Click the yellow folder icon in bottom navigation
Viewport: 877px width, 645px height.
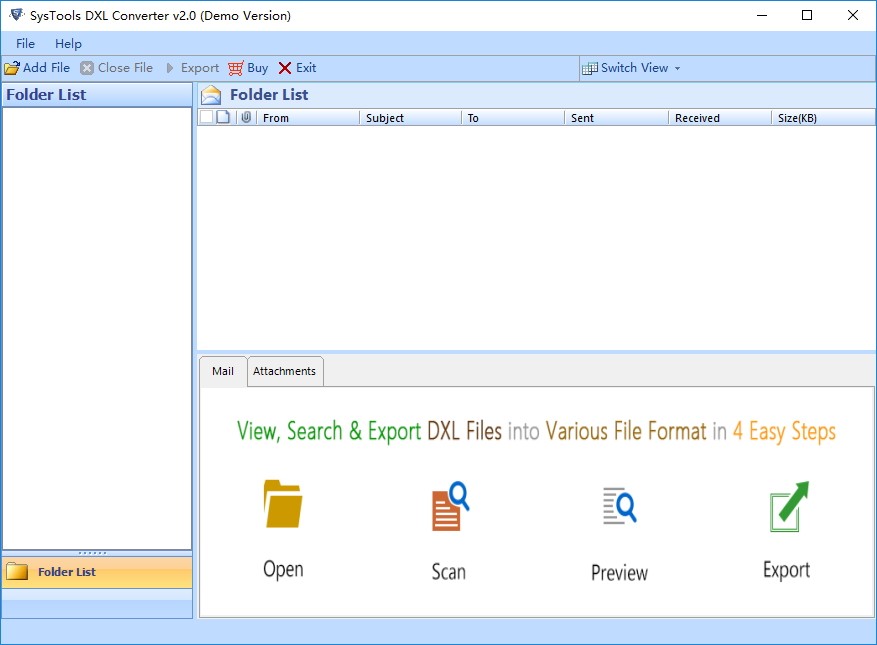pos(17,571)
